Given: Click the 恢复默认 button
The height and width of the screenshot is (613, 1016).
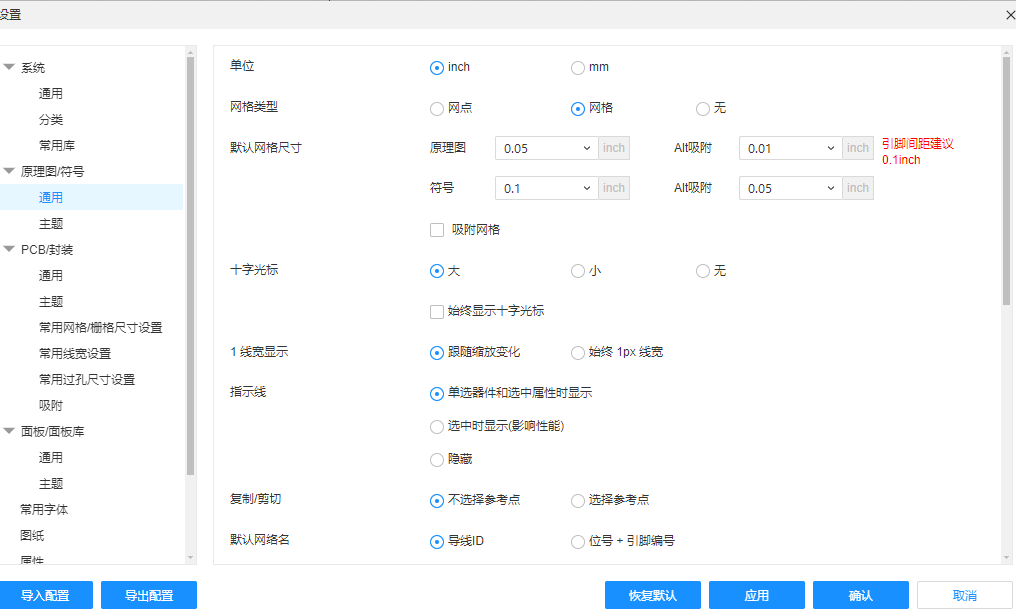Looking at the screenshot, I should [x=652, y=596].
